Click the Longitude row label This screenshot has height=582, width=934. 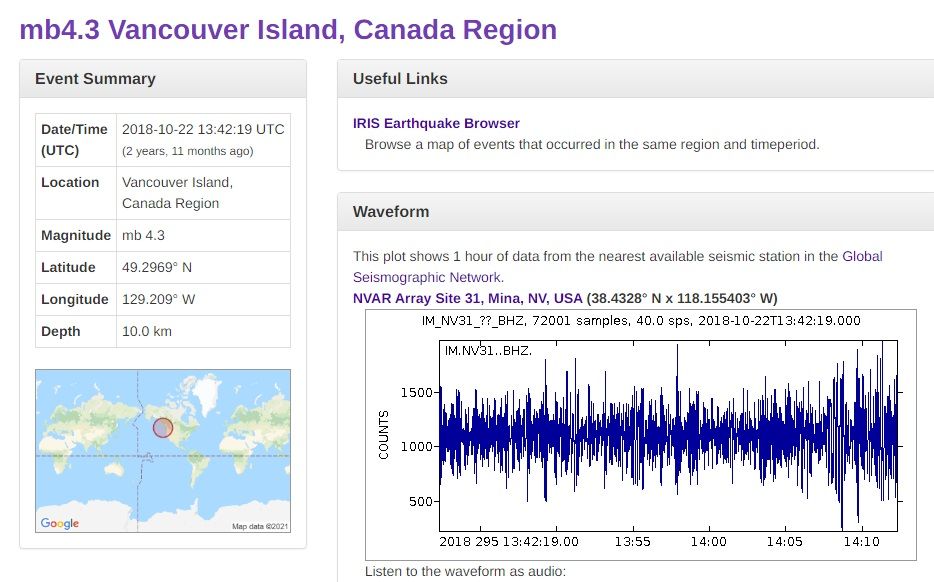74,300
